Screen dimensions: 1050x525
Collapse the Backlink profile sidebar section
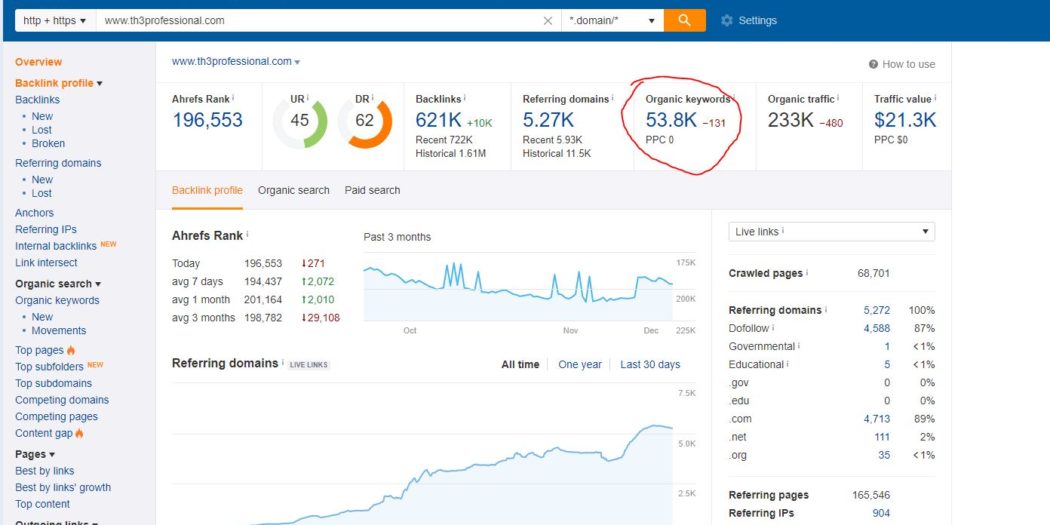click(x=100, y=84)
